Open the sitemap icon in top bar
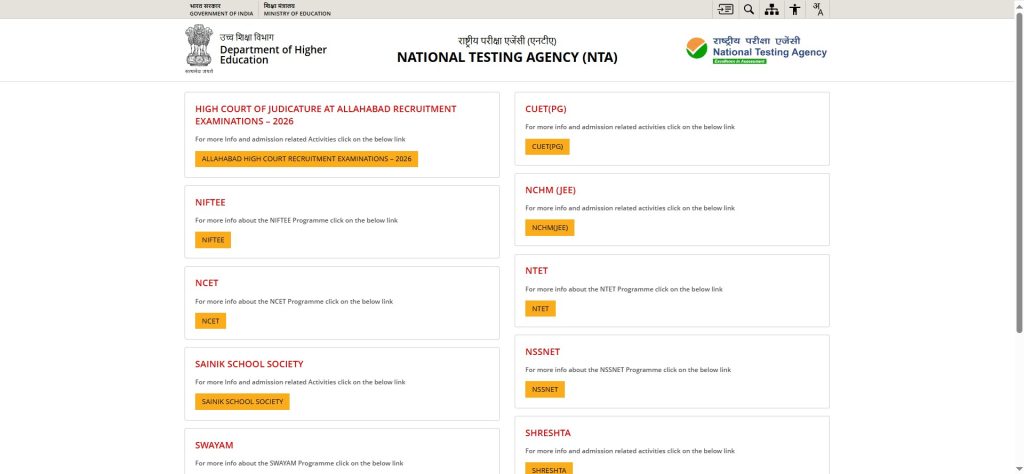 (x=772, y=9)
